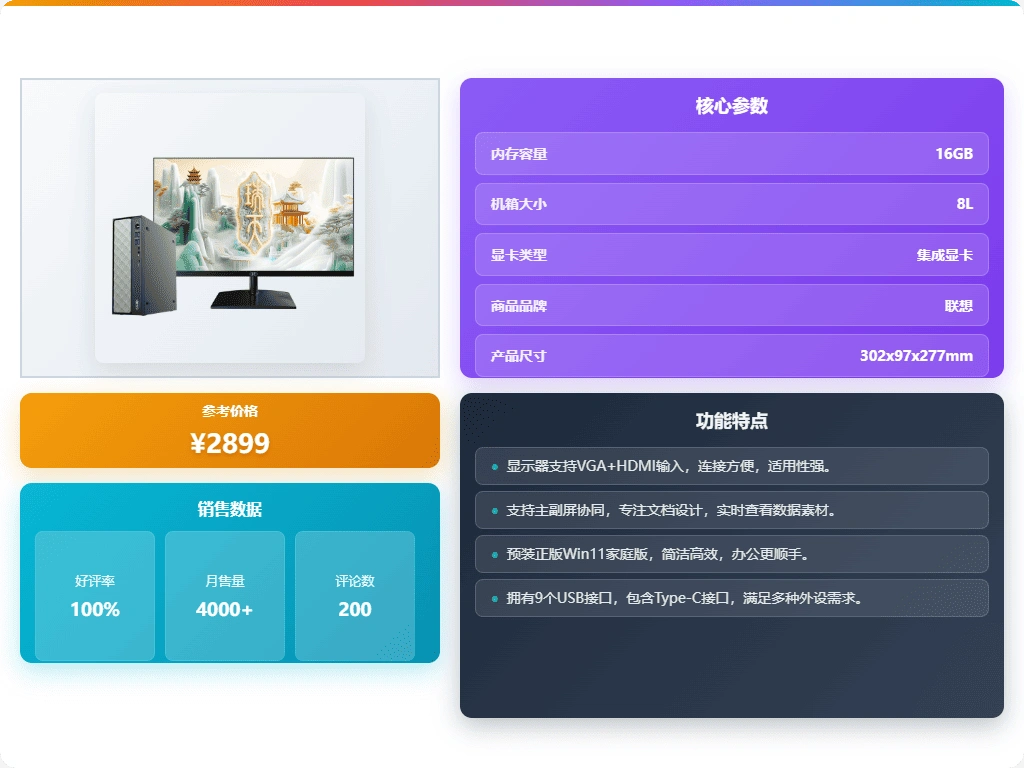This screenshot has width=1024, height=768.
Task: Select the 内存容量 16GB spec row
Action: pyautogui.click(x=731, y=153)
